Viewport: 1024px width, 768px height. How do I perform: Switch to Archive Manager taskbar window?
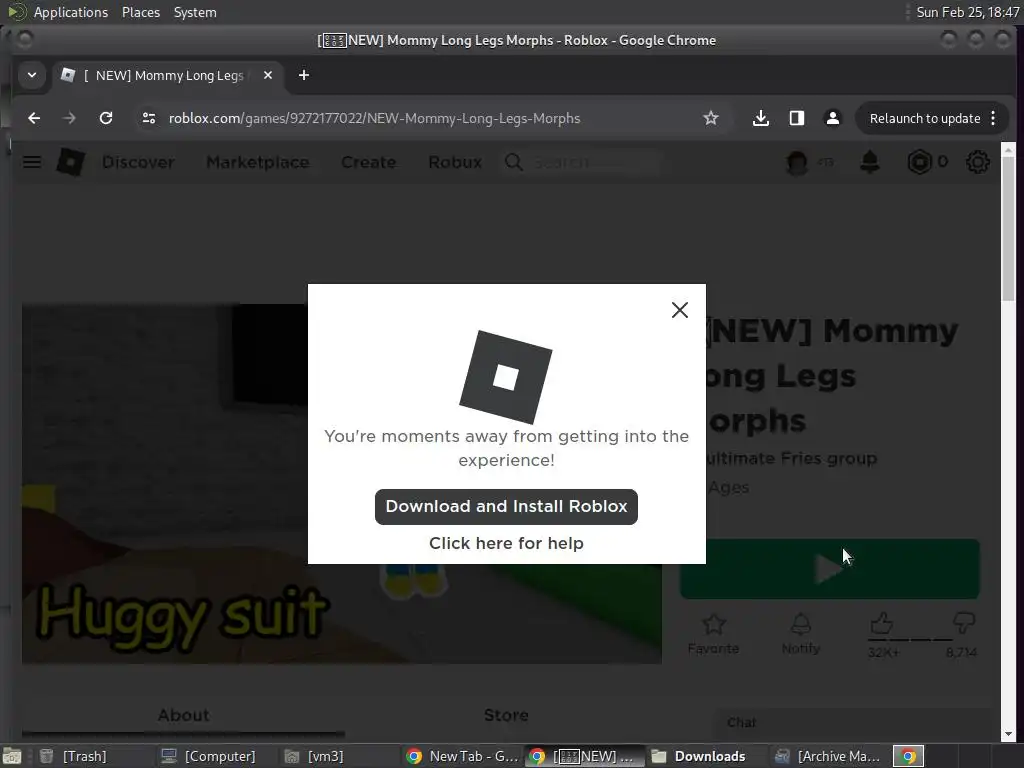tap(828, 756)
